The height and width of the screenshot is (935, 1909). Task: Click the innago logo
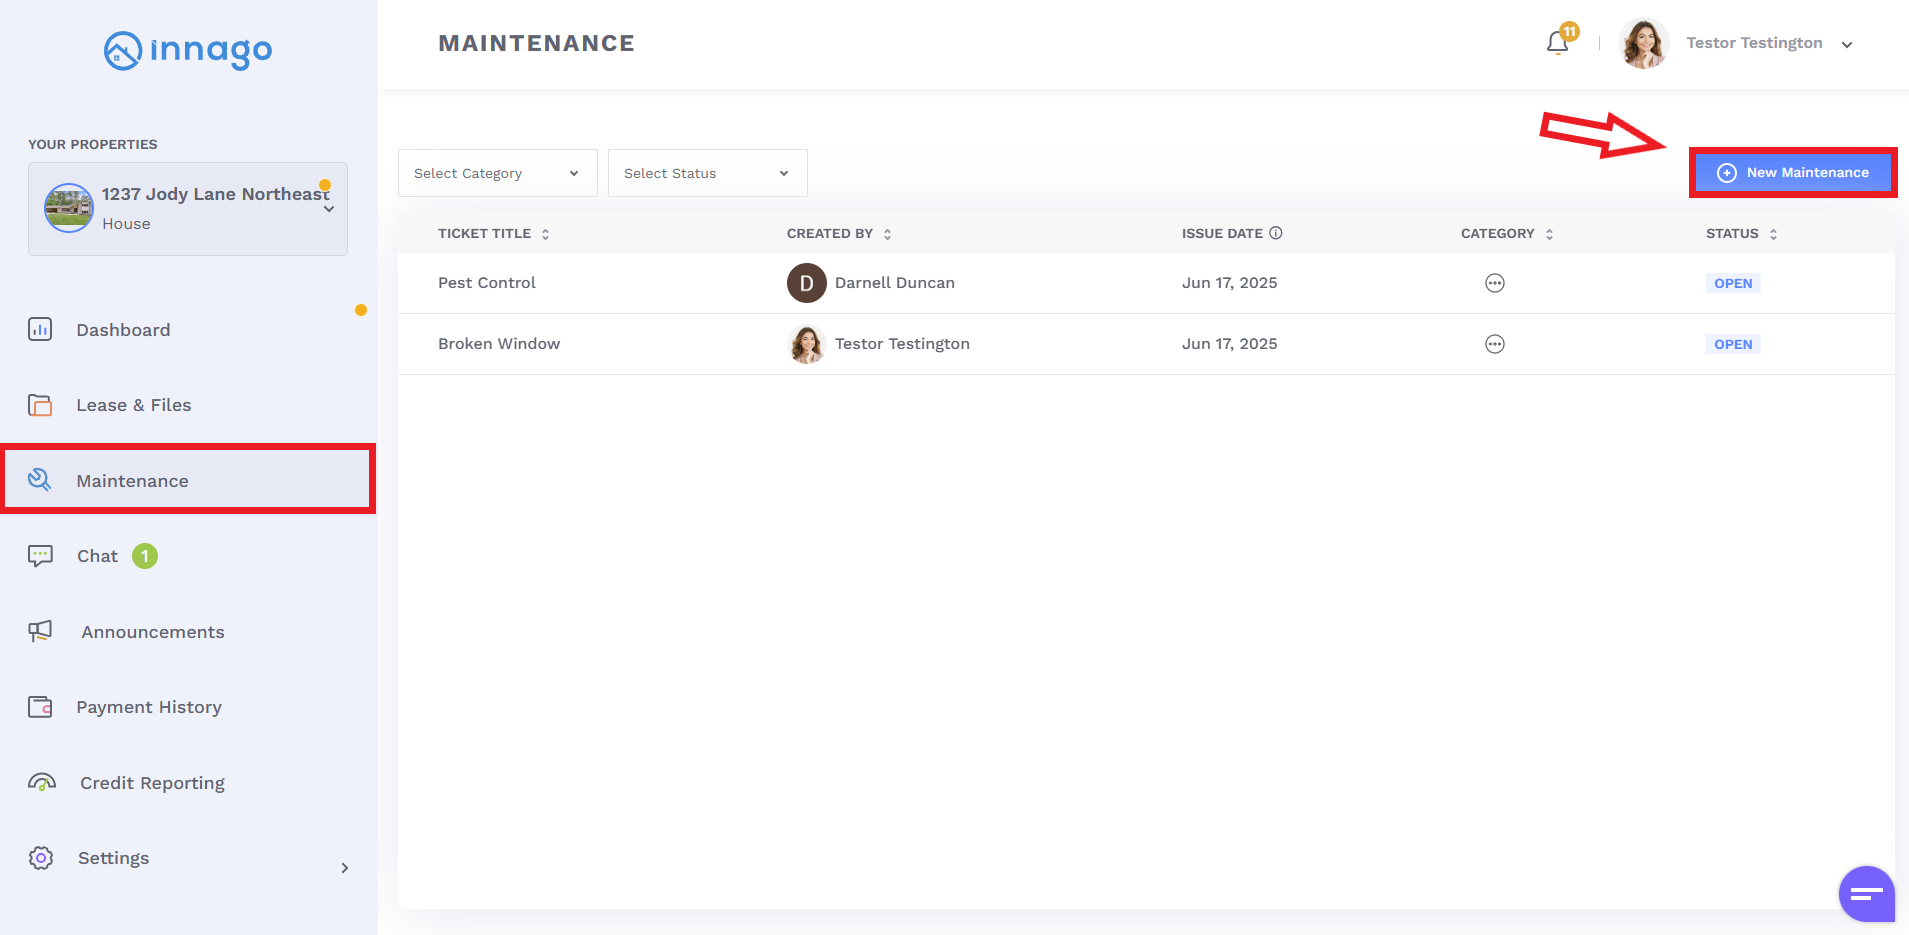coord(188,50)
